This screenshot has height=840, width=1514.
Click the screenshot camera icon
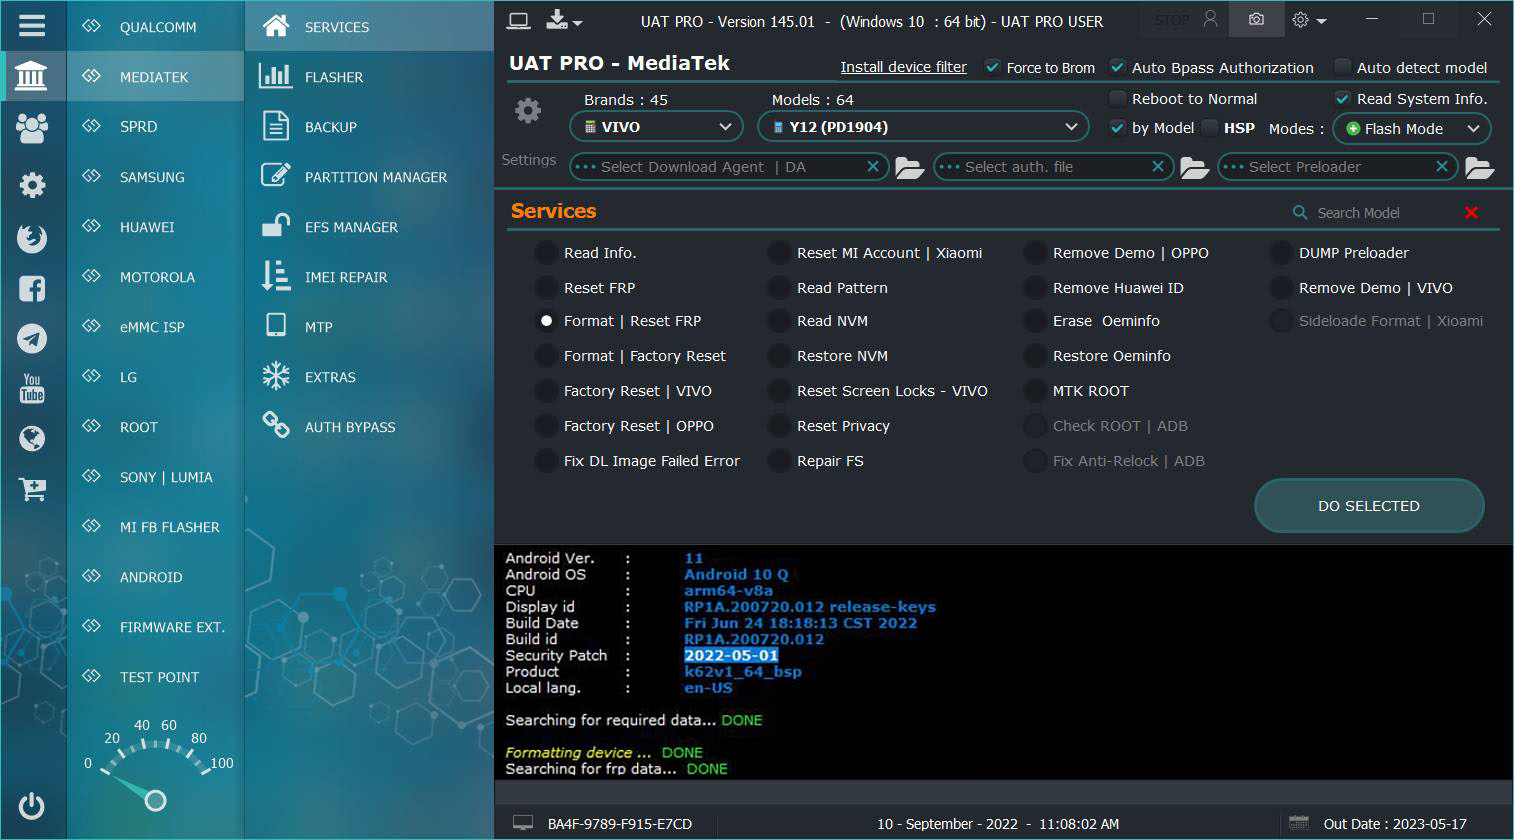click(1256, 20)
